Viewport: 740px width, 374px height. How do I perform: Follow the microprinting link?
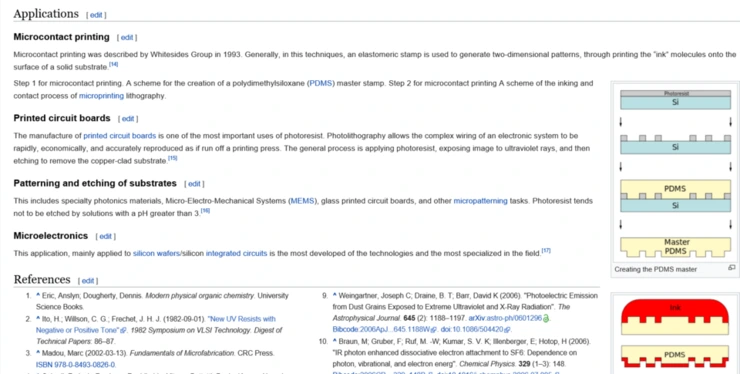(101, 96)
